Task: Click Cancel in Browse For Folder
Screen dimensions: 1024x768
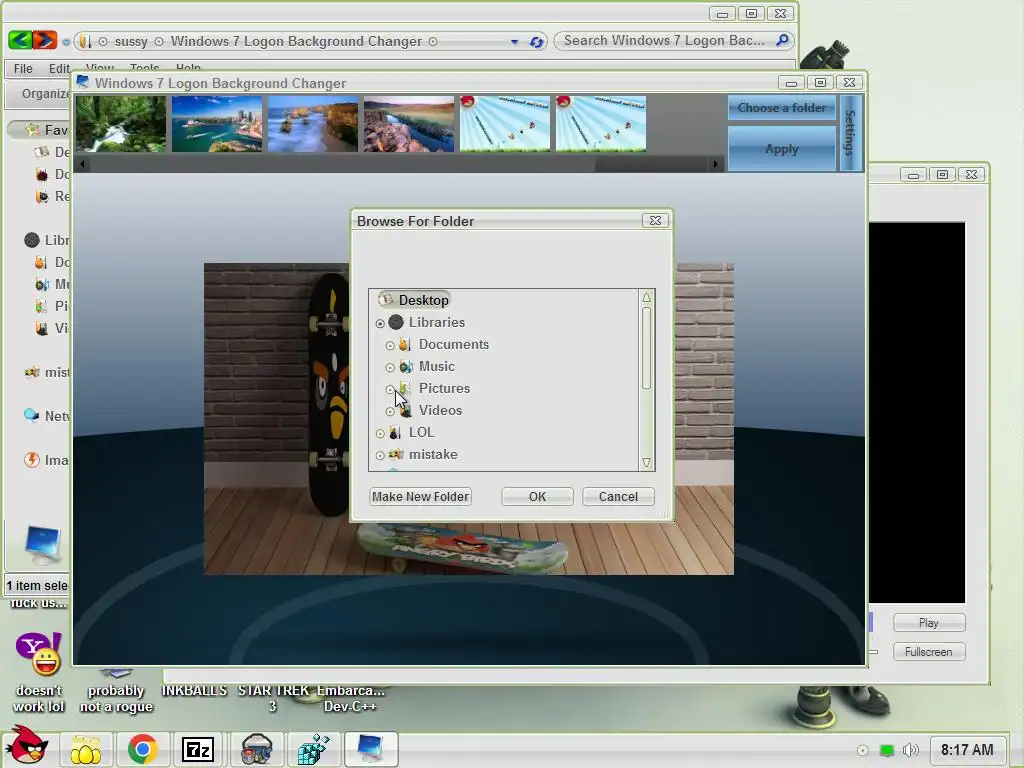Action: click(618, 496)
